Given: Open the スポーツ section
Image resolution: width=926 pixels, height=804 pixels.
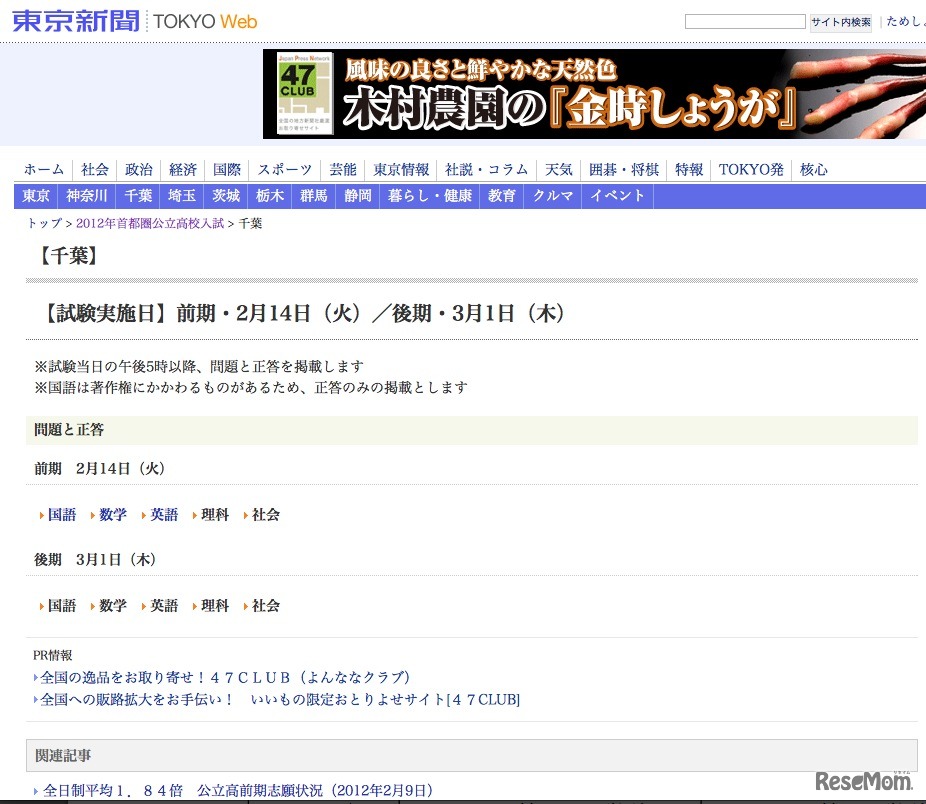Looking at the screenshot, I should tap(284, 169).
